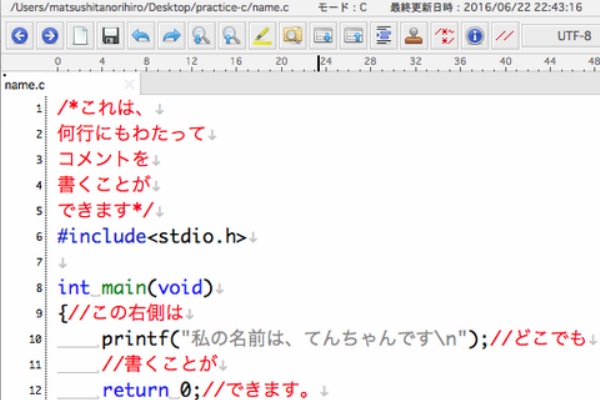The image size is (600, 400).
Task: Create a new blank document
Action: (x=80, y=36)
